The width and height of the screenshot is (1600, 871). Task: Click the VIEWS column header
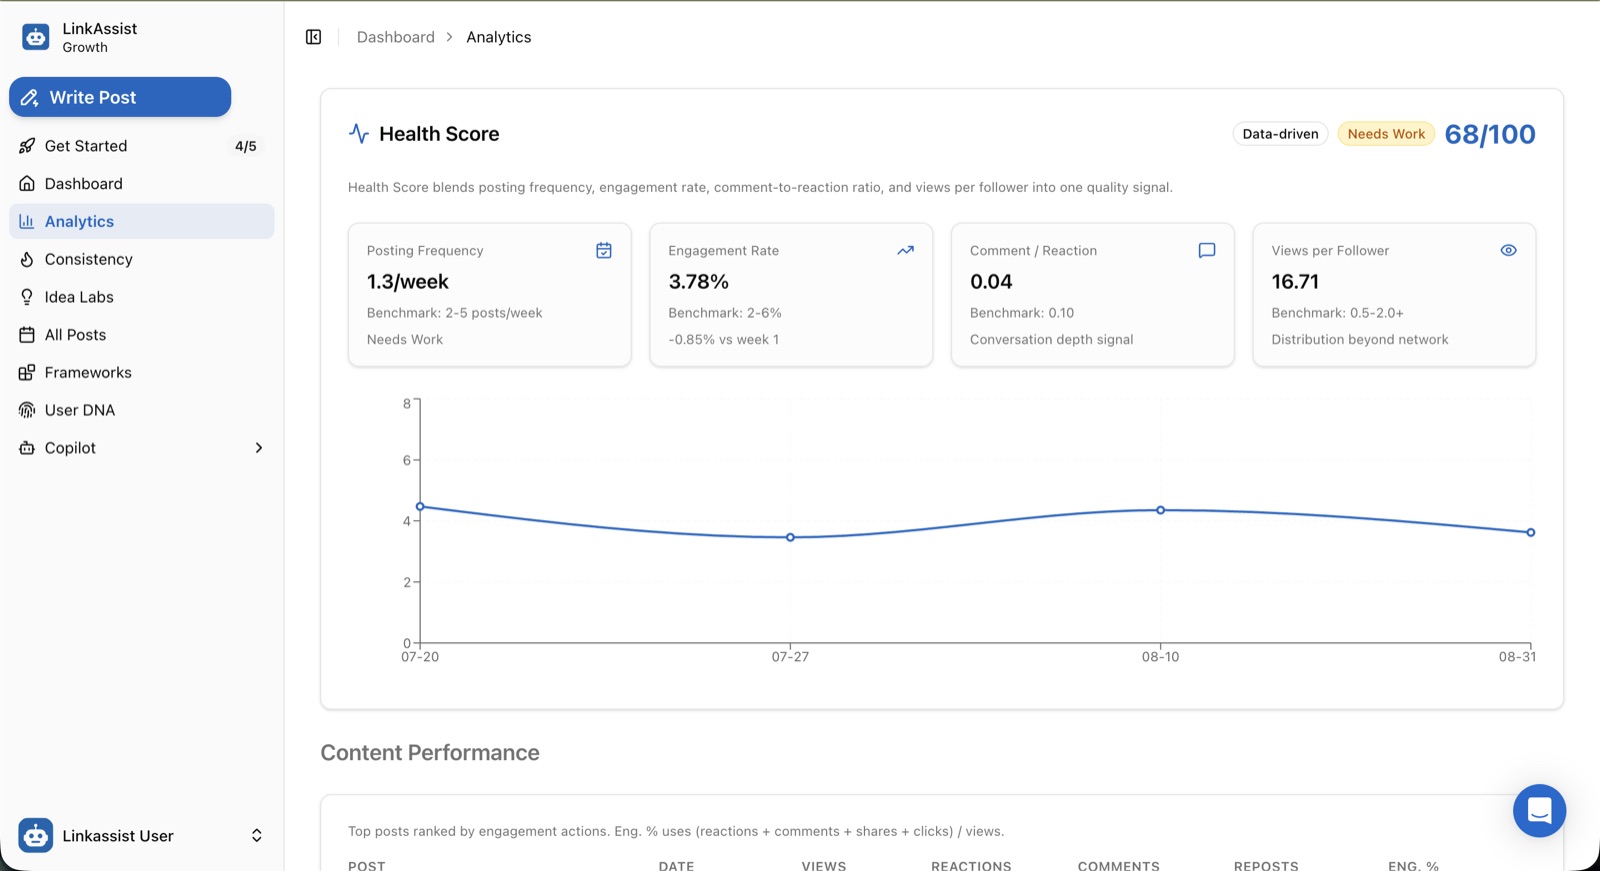point(824,865)
